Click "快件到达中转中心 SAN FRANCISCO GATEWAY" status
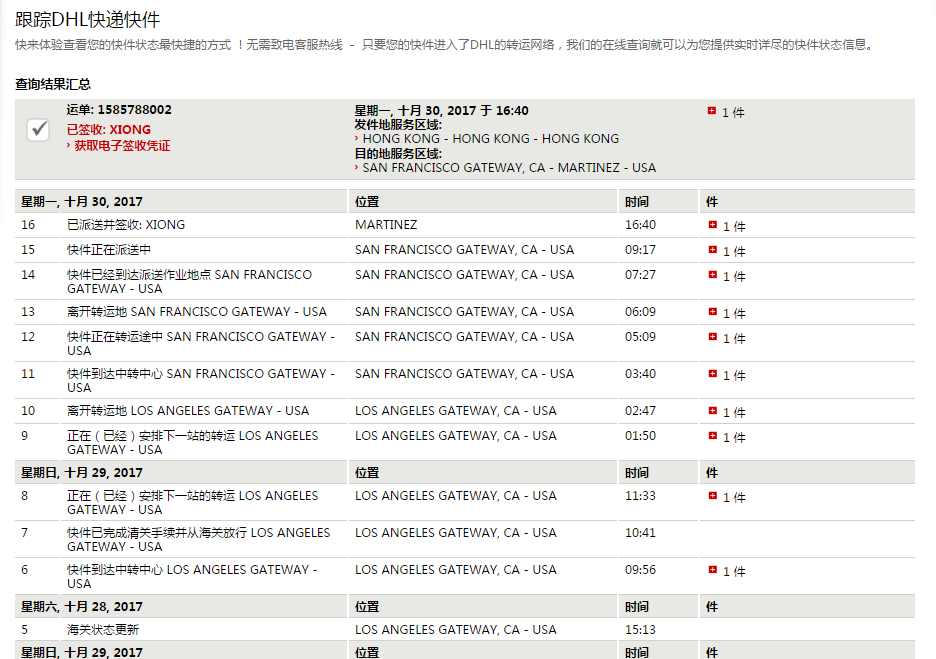 [201, 380]
